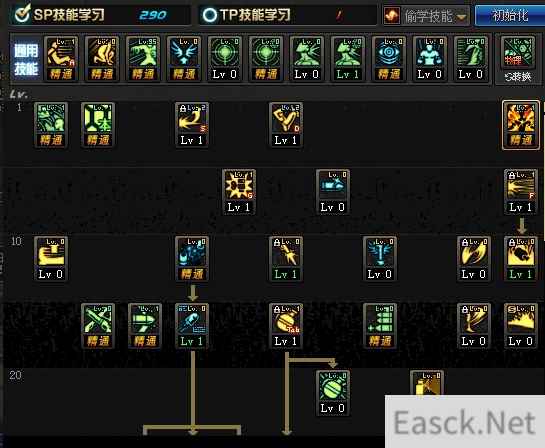Select the grenade skill with Tab hotkey

click(x=286, y=326)
